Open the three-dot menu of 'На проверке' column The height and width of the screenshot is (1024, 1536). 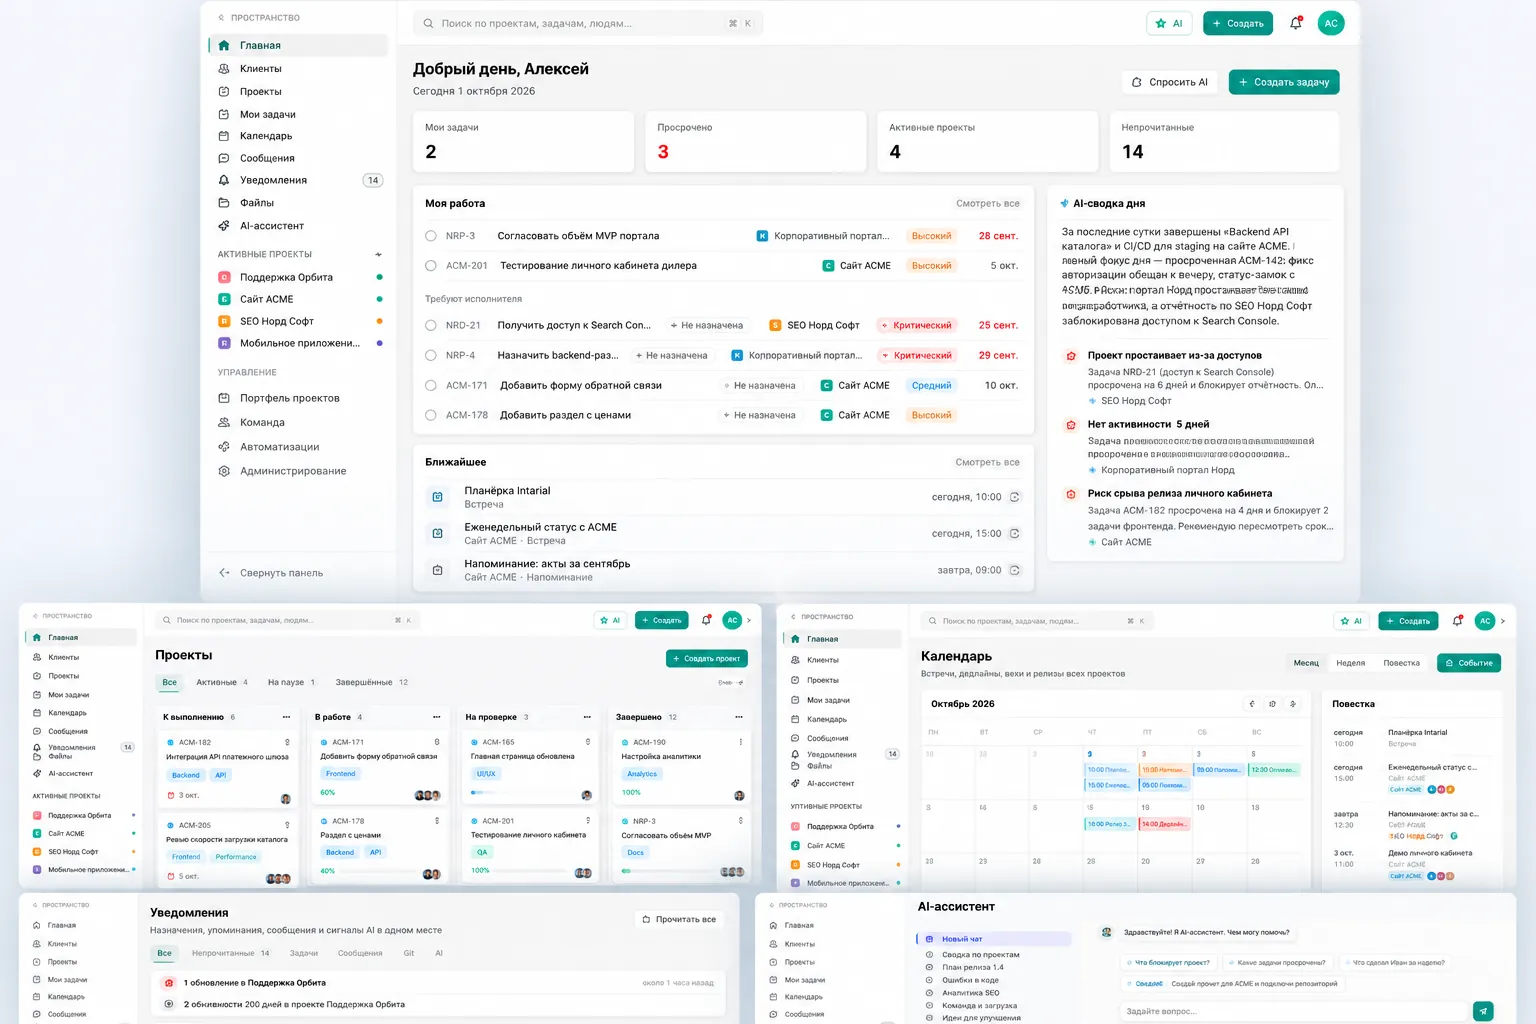point(587,717)
